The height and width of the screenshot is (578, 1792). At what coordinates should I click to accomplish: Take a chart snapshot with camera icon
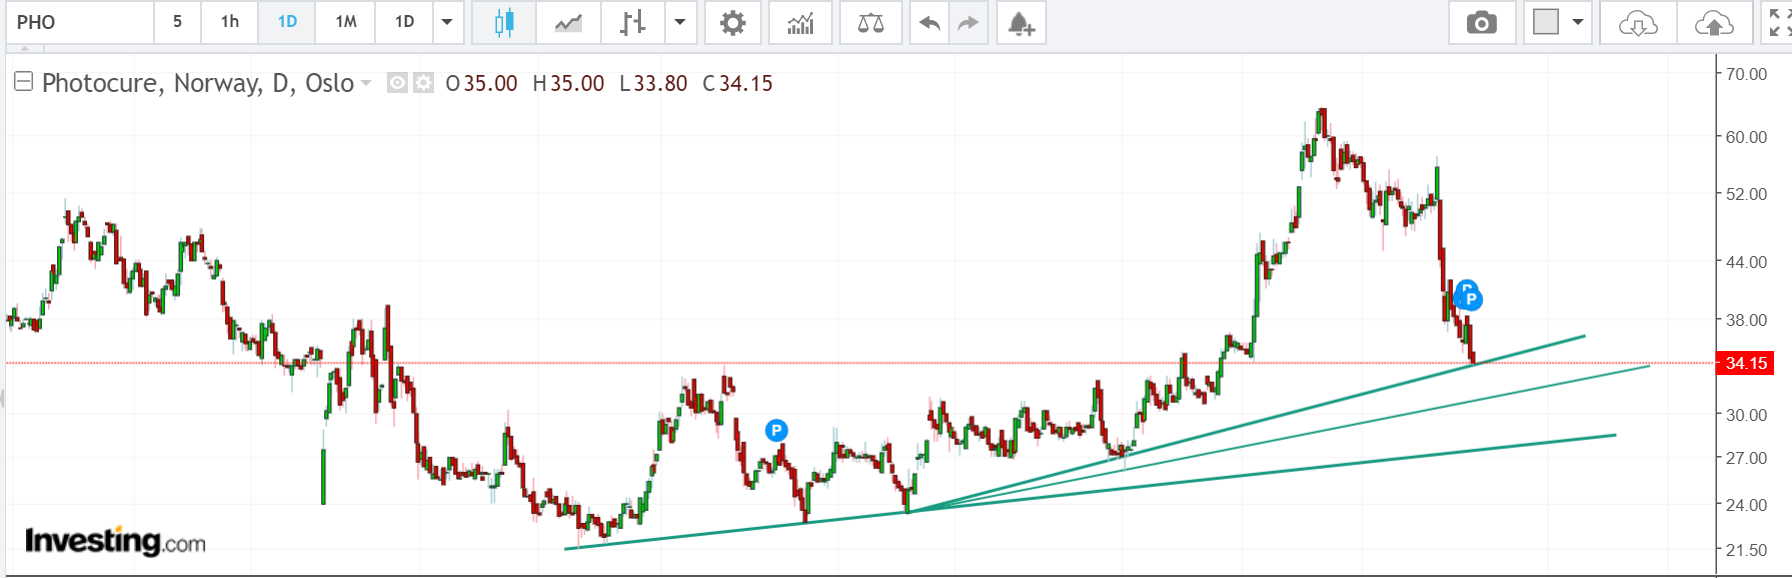pos(1481,22)
